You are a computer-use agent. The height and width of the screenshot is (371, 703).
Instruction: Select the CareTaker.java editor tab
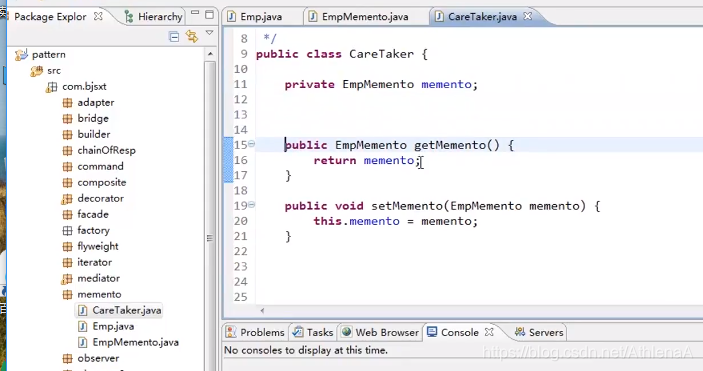click(482, 17)
